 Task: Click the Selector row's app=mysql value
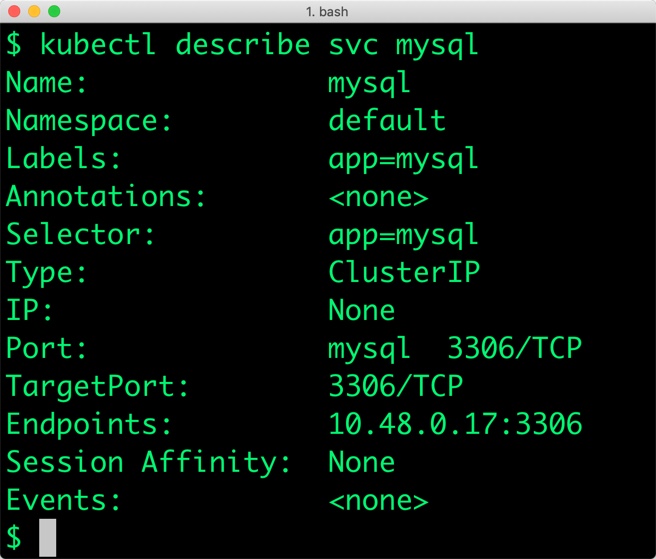pos(403,235)
